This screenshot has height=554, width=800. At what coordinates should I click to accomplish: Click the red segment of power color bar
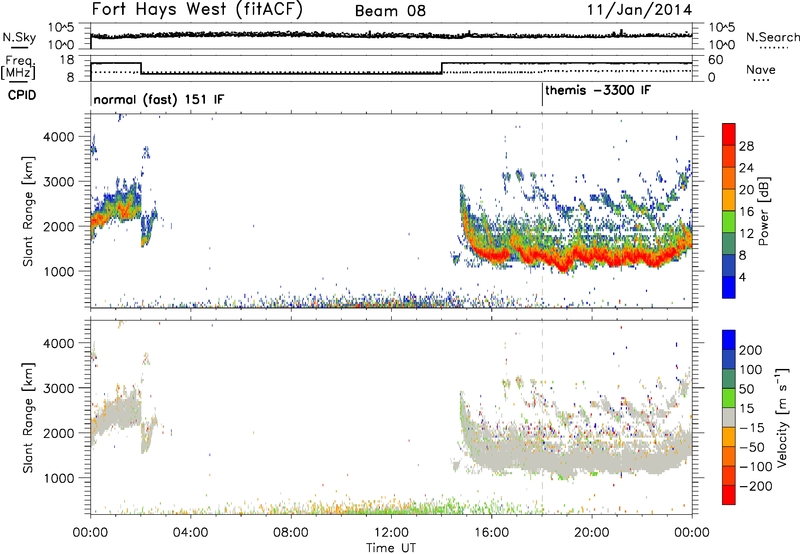point(729,134)
